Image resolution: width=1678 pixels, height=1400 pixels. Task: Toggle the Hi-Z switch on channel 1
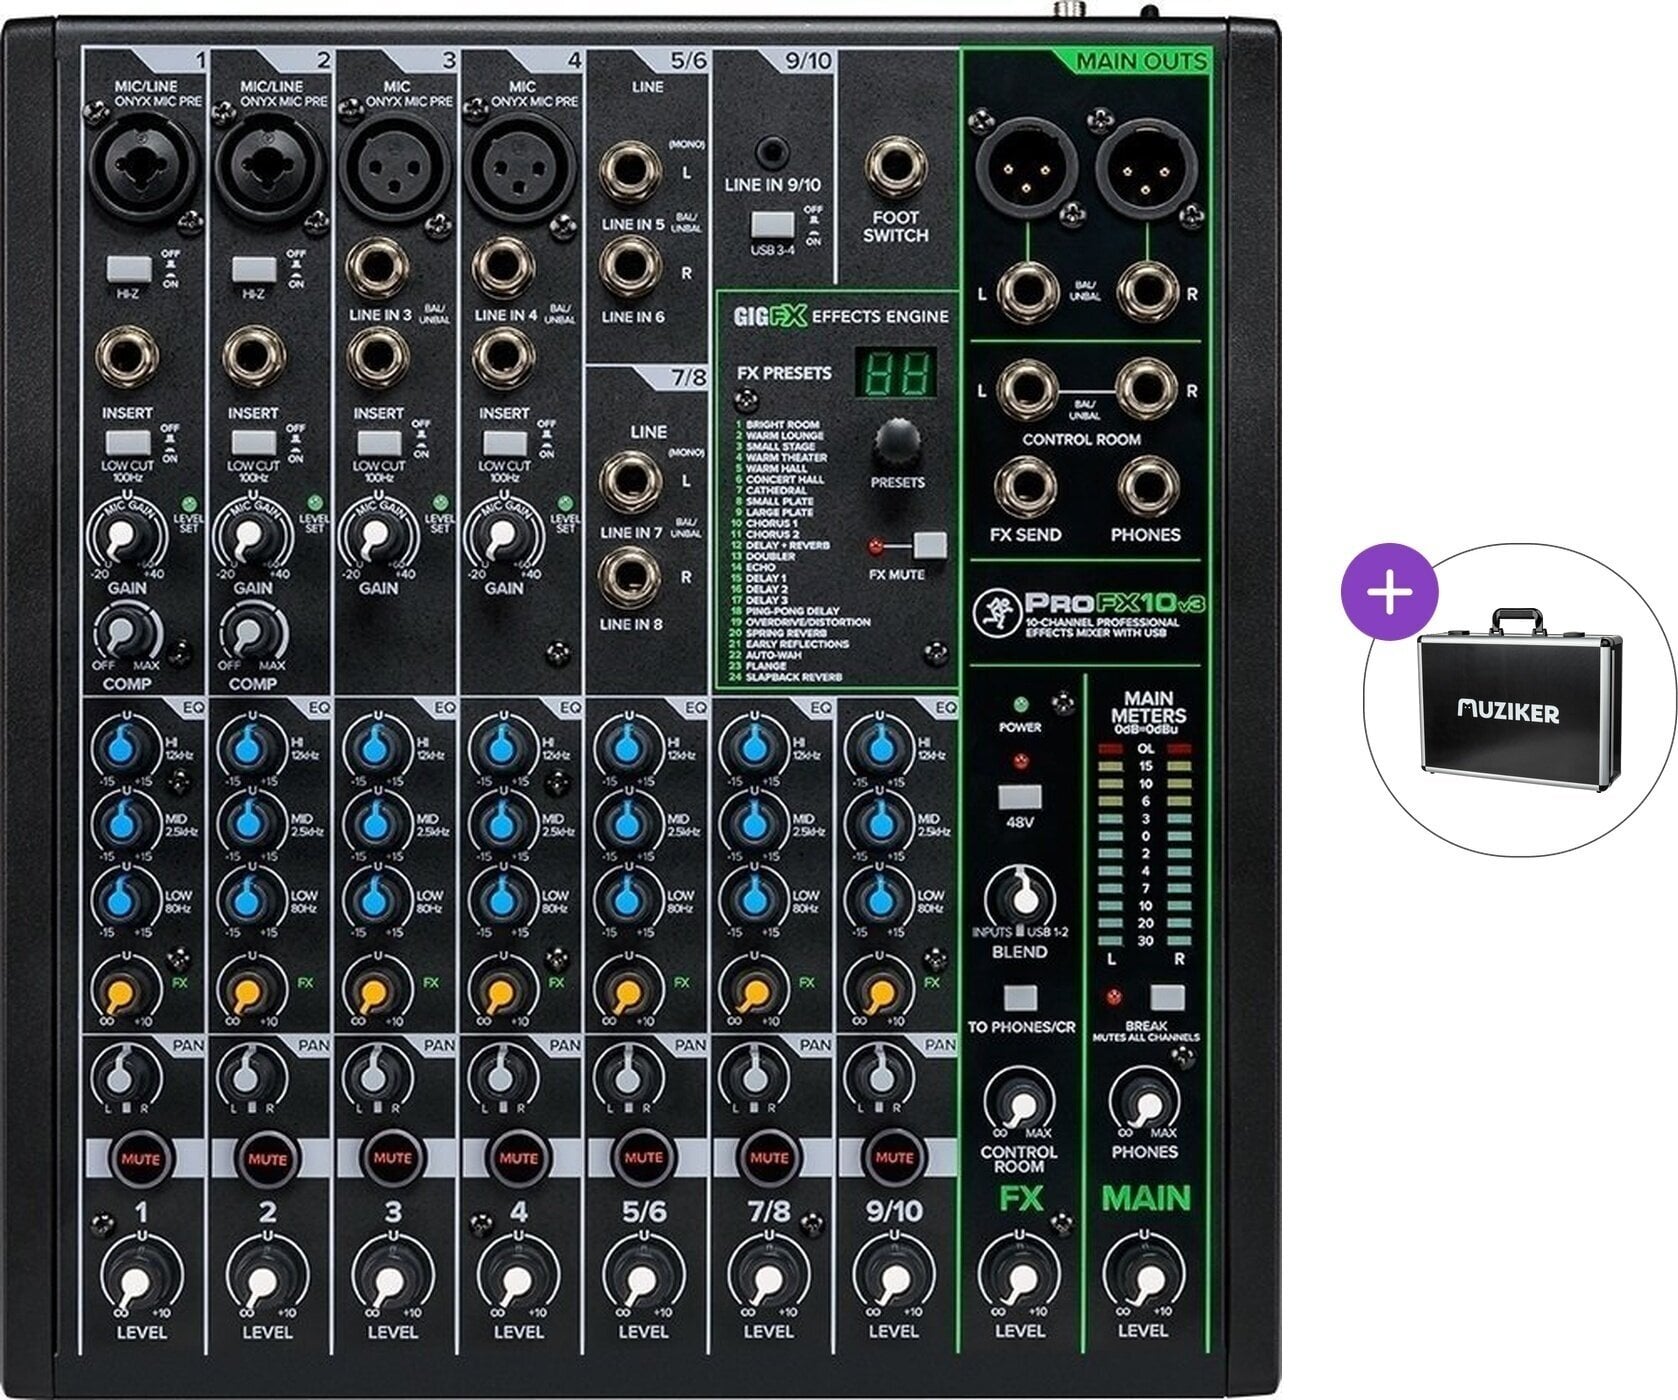[128, 269]
